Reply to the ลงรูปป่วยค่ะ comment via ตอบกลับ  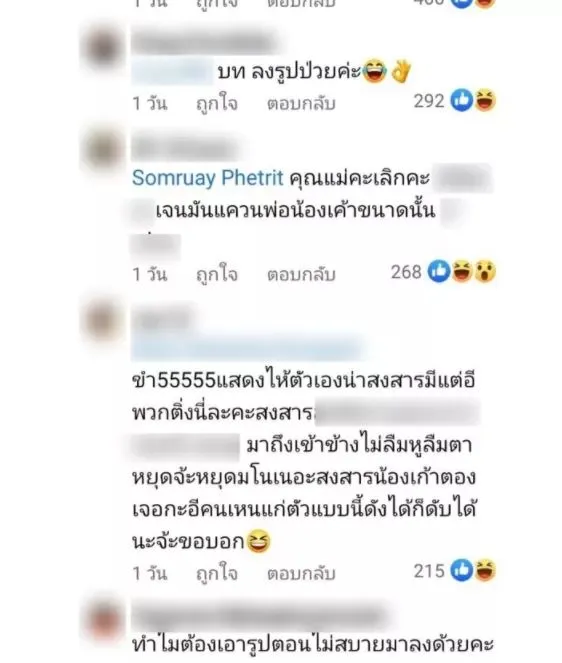301,104
